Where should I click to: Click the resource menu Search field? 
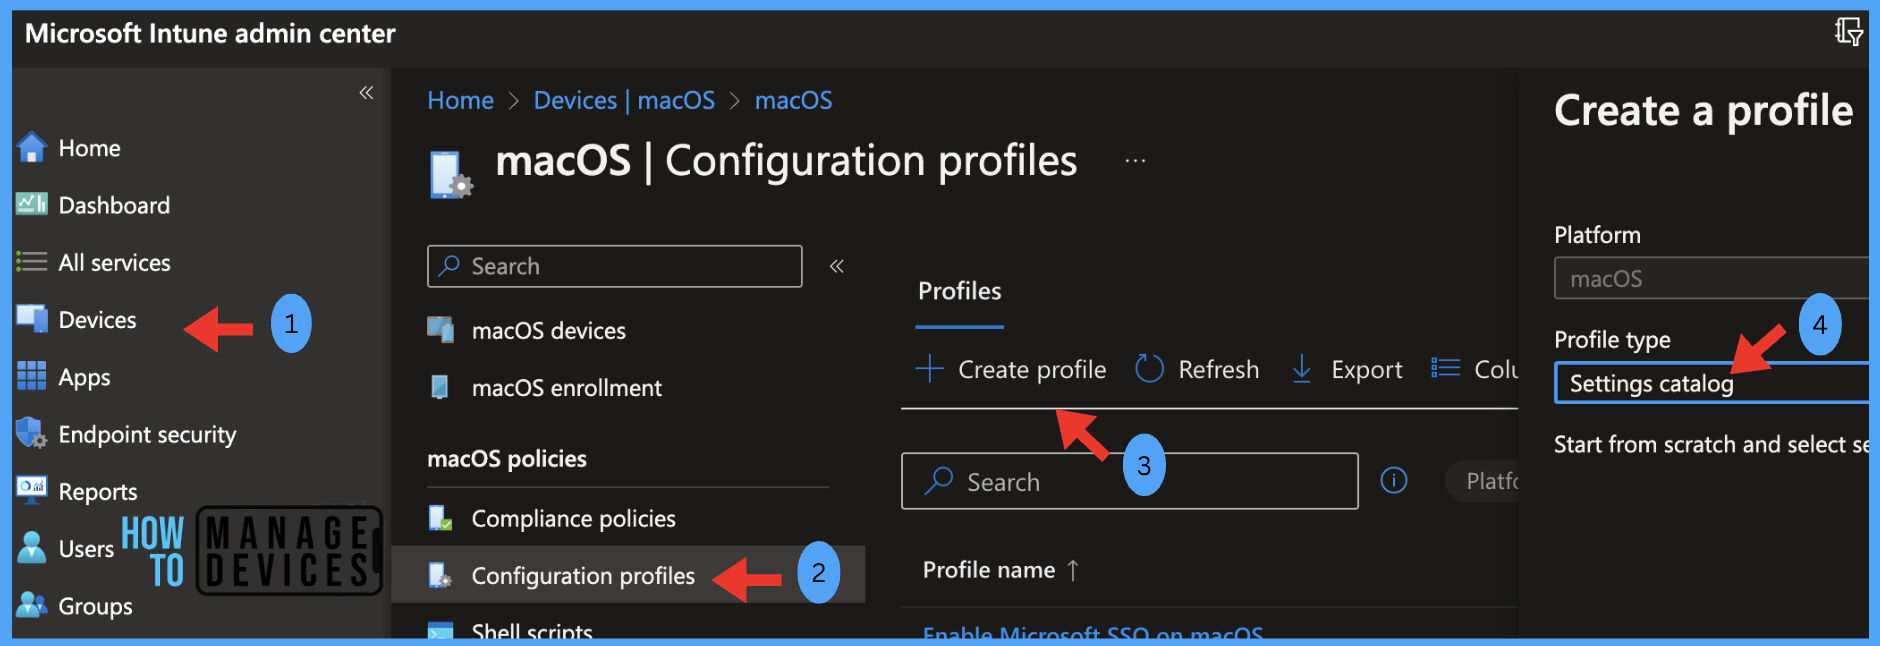pos(615,266)
